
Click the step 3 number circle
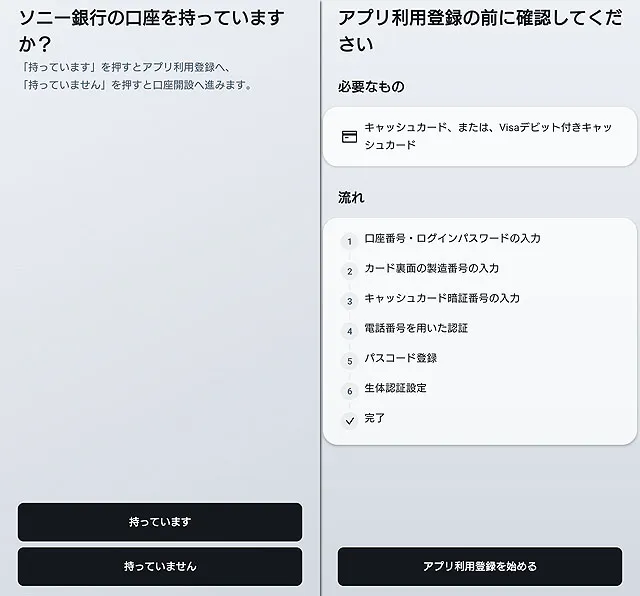tap(349, 301)
